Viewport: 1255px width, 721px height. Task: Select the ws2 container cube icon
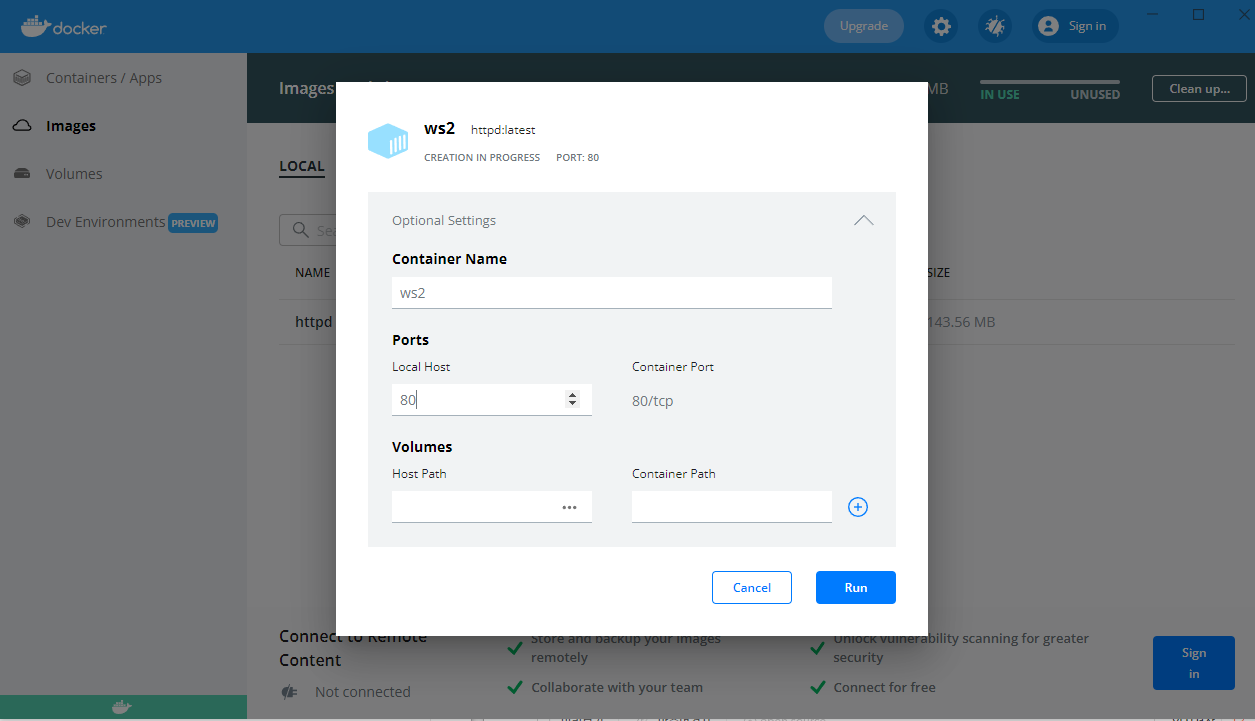pyautogui.click(x=388, y=141)
